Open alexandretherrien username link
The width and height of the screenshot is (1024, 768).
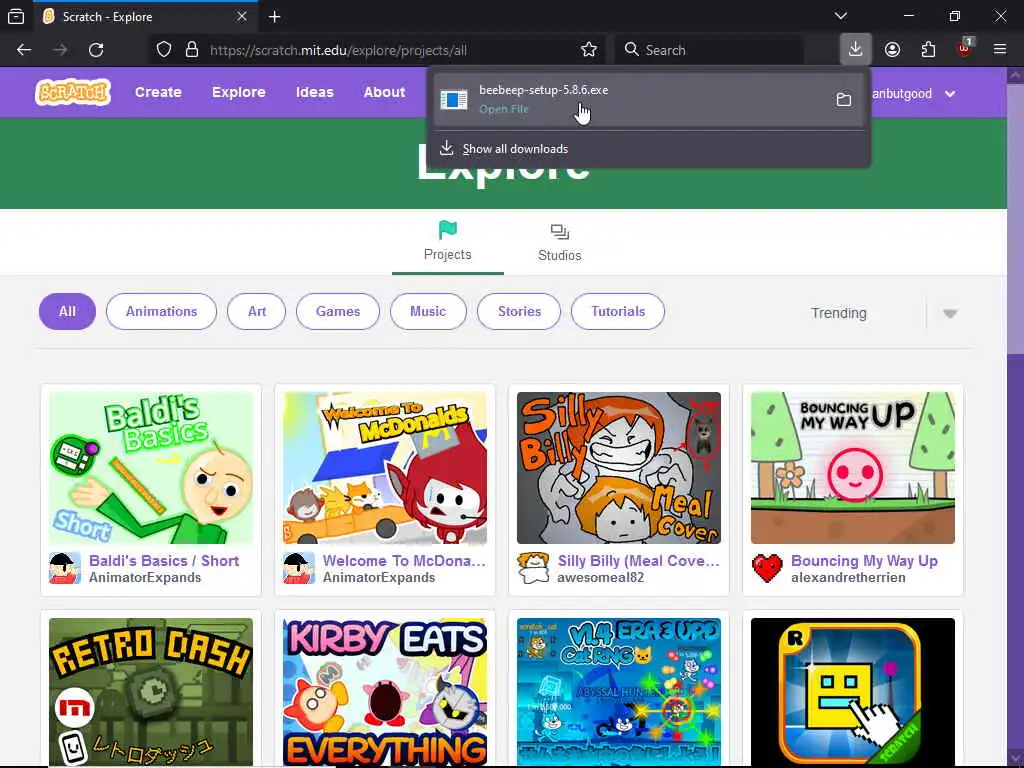[848, 578]
